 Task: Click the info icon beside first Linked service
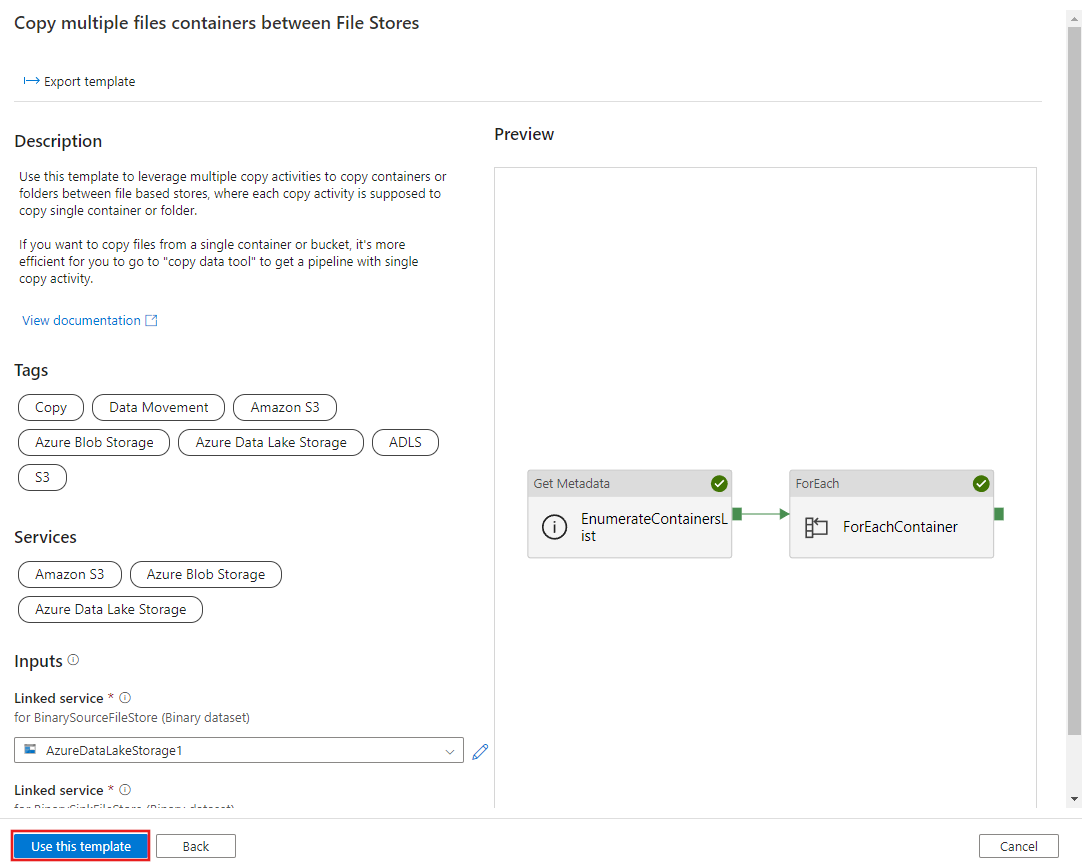point(125,698)
